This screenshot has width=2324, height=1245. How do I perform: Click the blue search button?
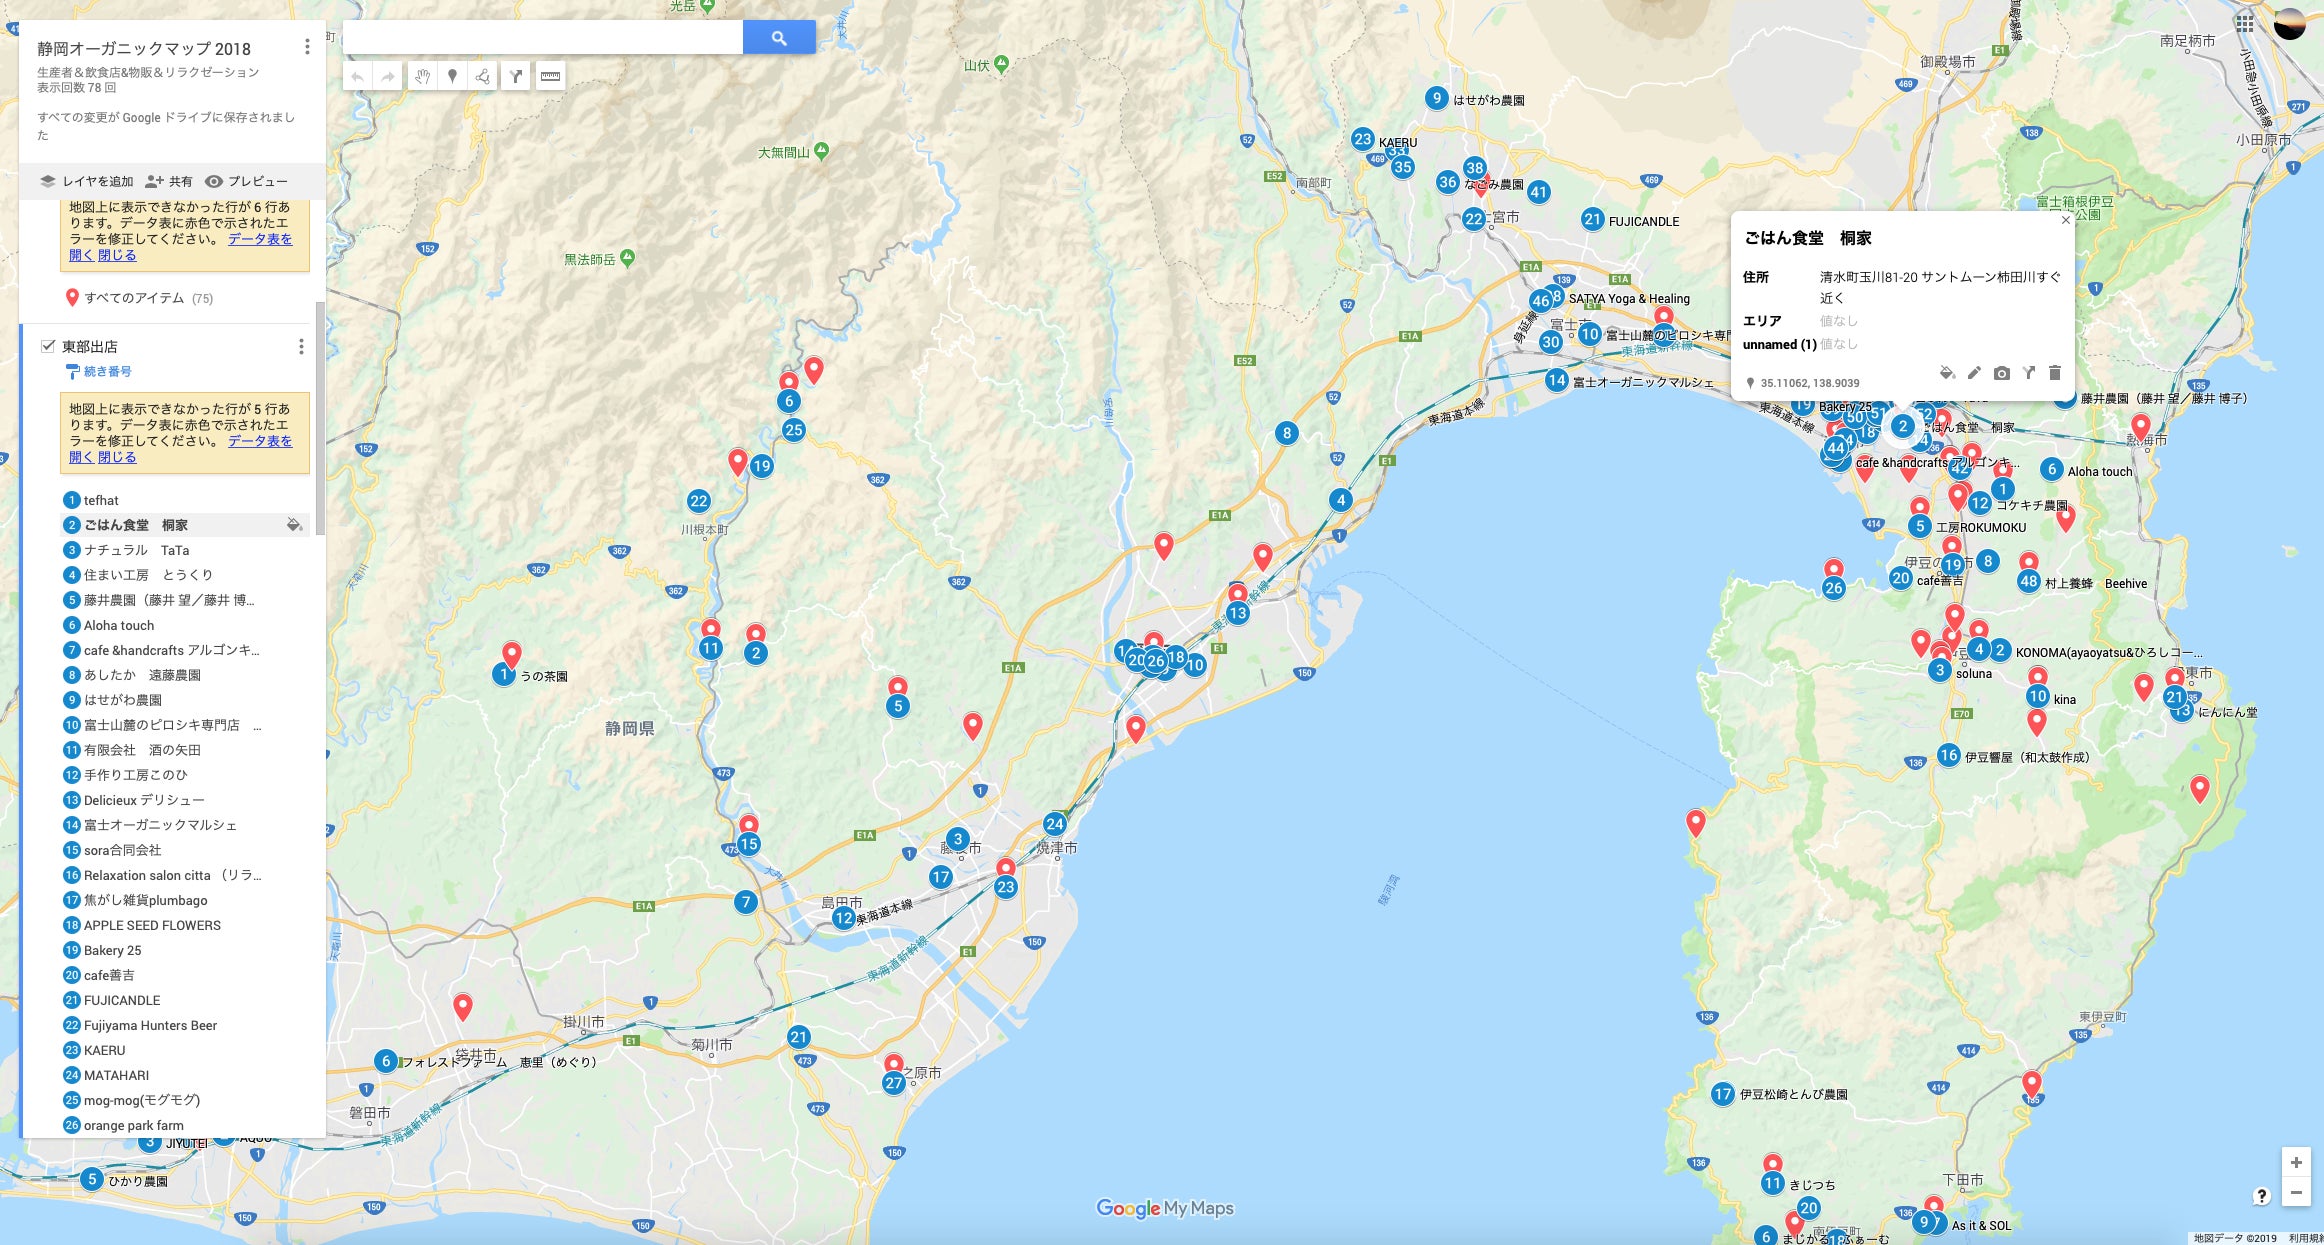pyautogui.click(x=779, y=38)
